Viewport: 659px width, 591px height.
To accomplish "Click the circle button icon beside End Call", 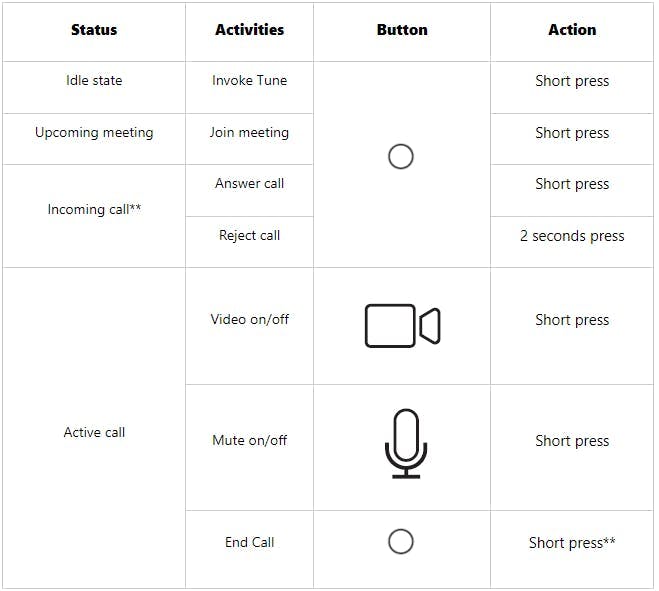I will (400, 542).
